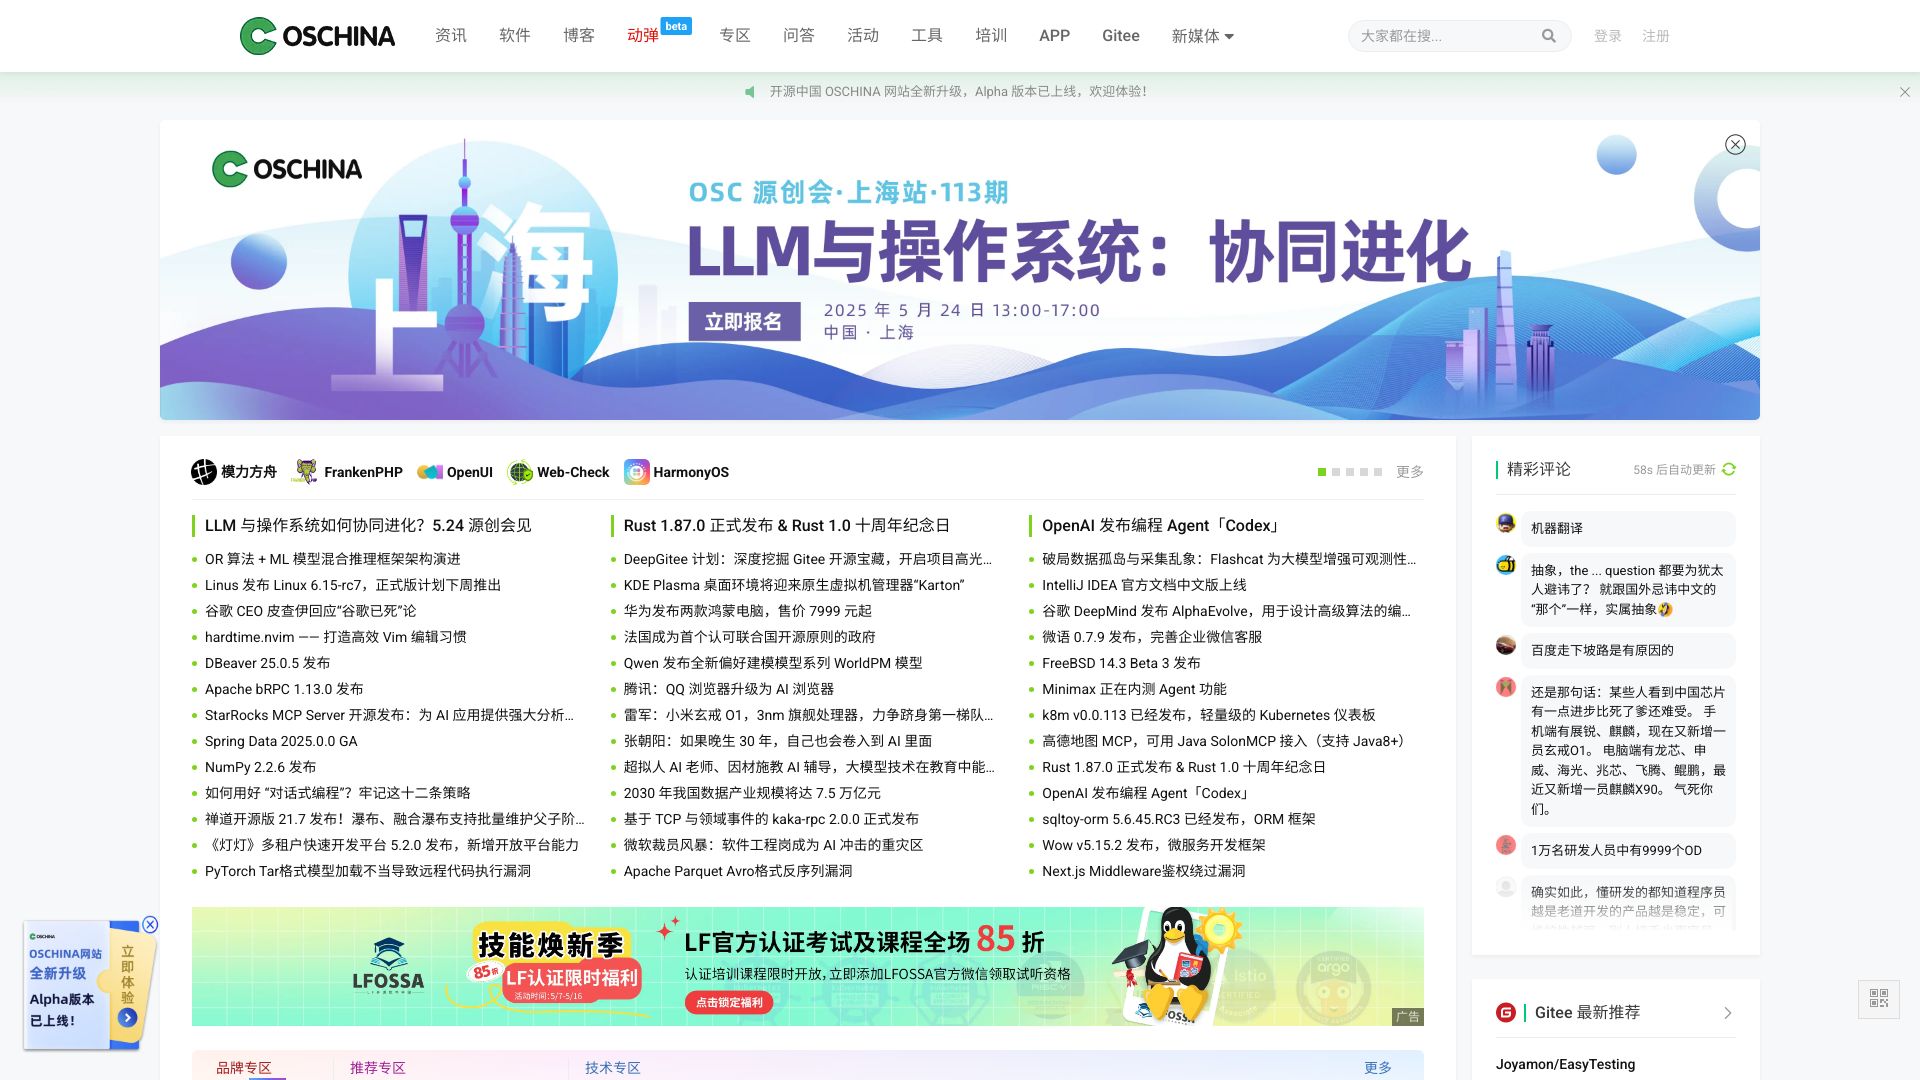Close the floating Alpha upgrade popup

pyautogui.click(x=150, y=925)
